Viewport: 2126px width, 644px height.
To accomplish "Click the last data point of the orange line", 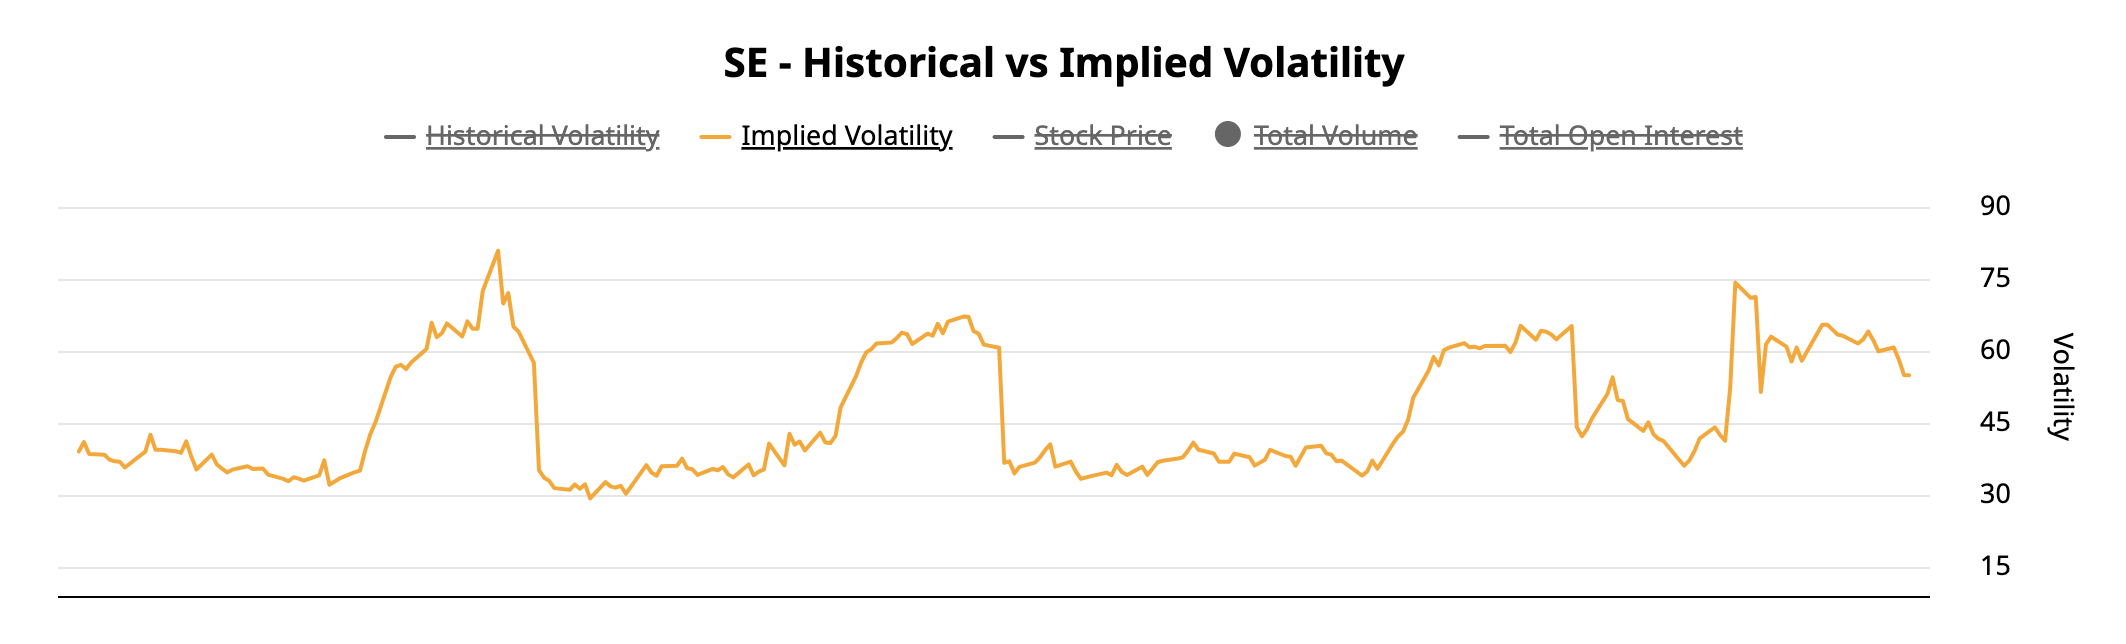I will (x=1909, y=375).
